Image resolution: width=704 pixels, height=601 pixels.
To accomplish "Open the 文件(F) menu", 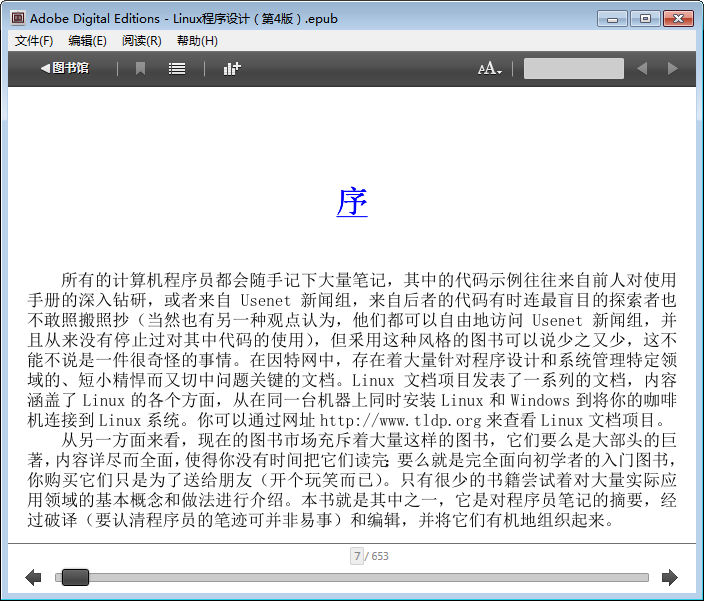I will coord(34,41).
